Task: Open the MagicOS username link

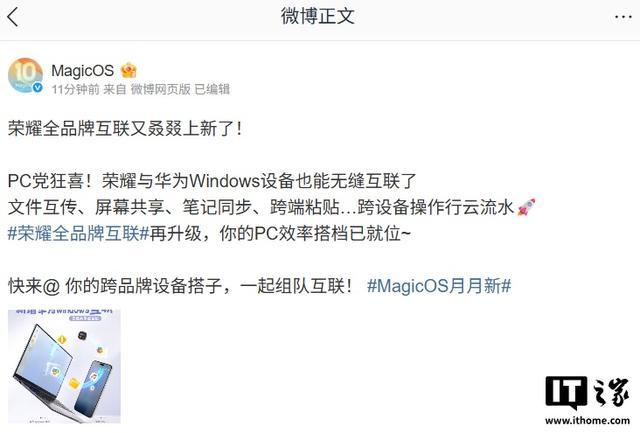Action: 82,71
